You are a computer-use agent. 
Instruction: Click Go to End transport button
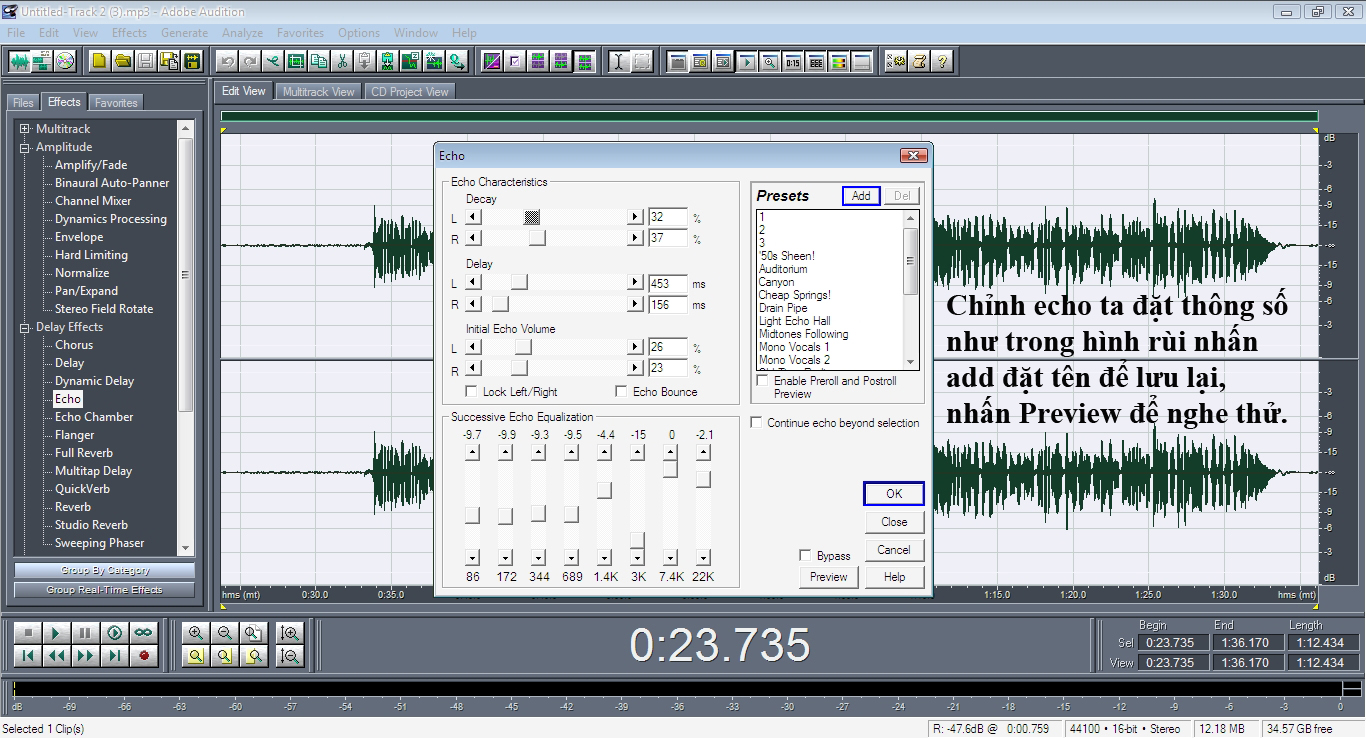(115, 655)
